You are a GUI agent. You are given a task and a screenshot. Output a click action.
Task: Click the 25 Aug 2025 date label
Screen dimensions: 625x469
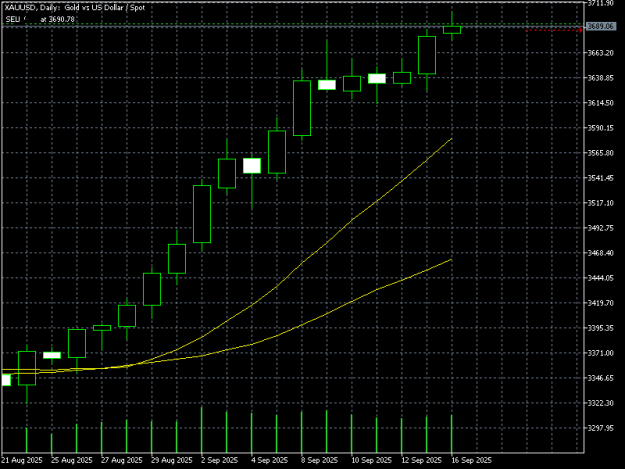[72, 460]
